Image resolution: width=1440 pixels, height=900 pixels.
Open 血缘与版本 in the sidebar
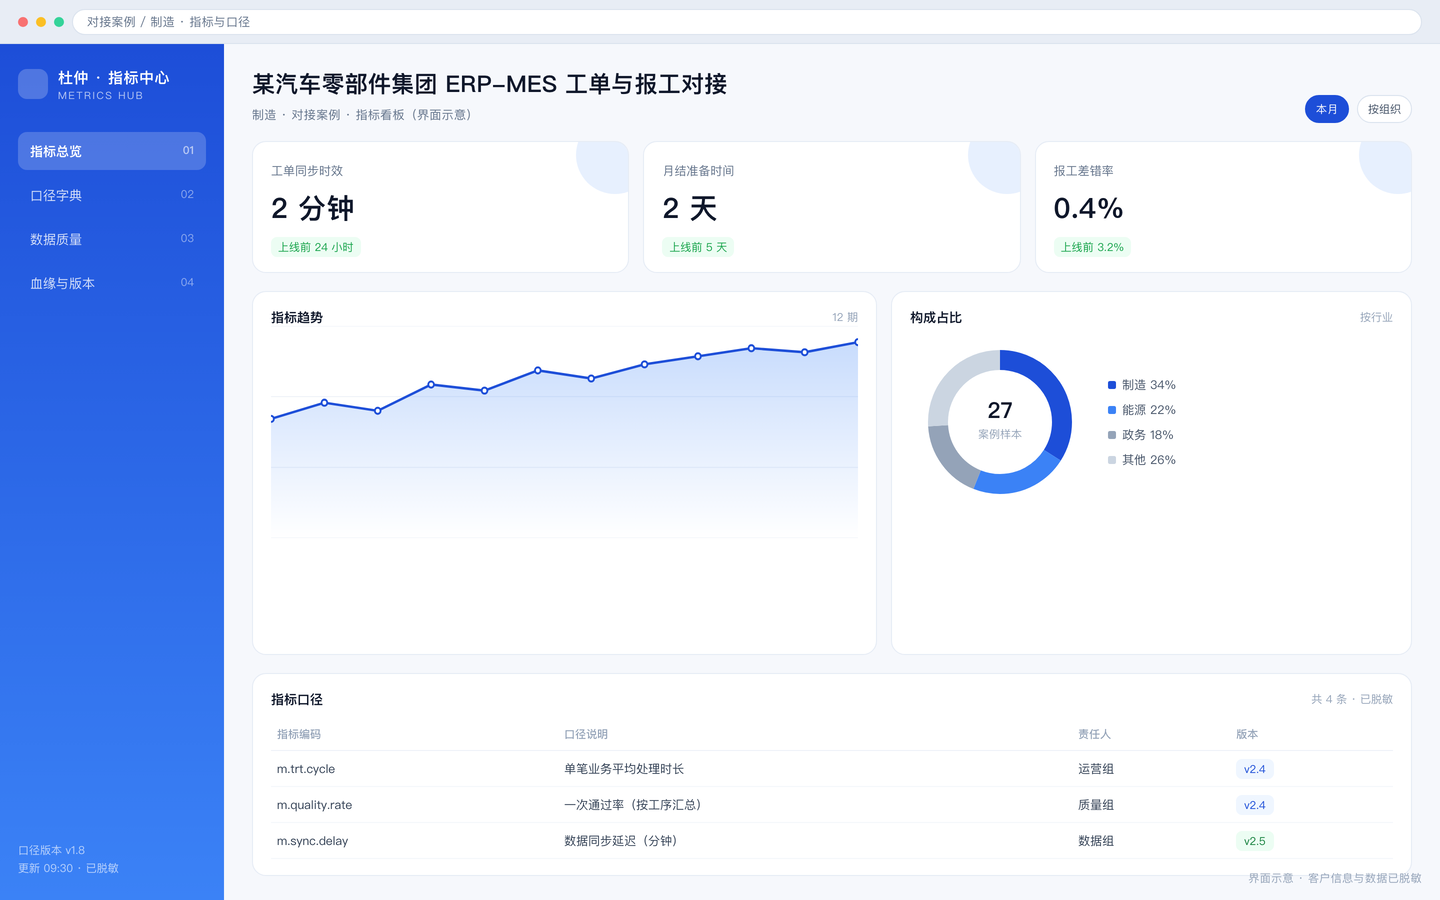(112, 283)
